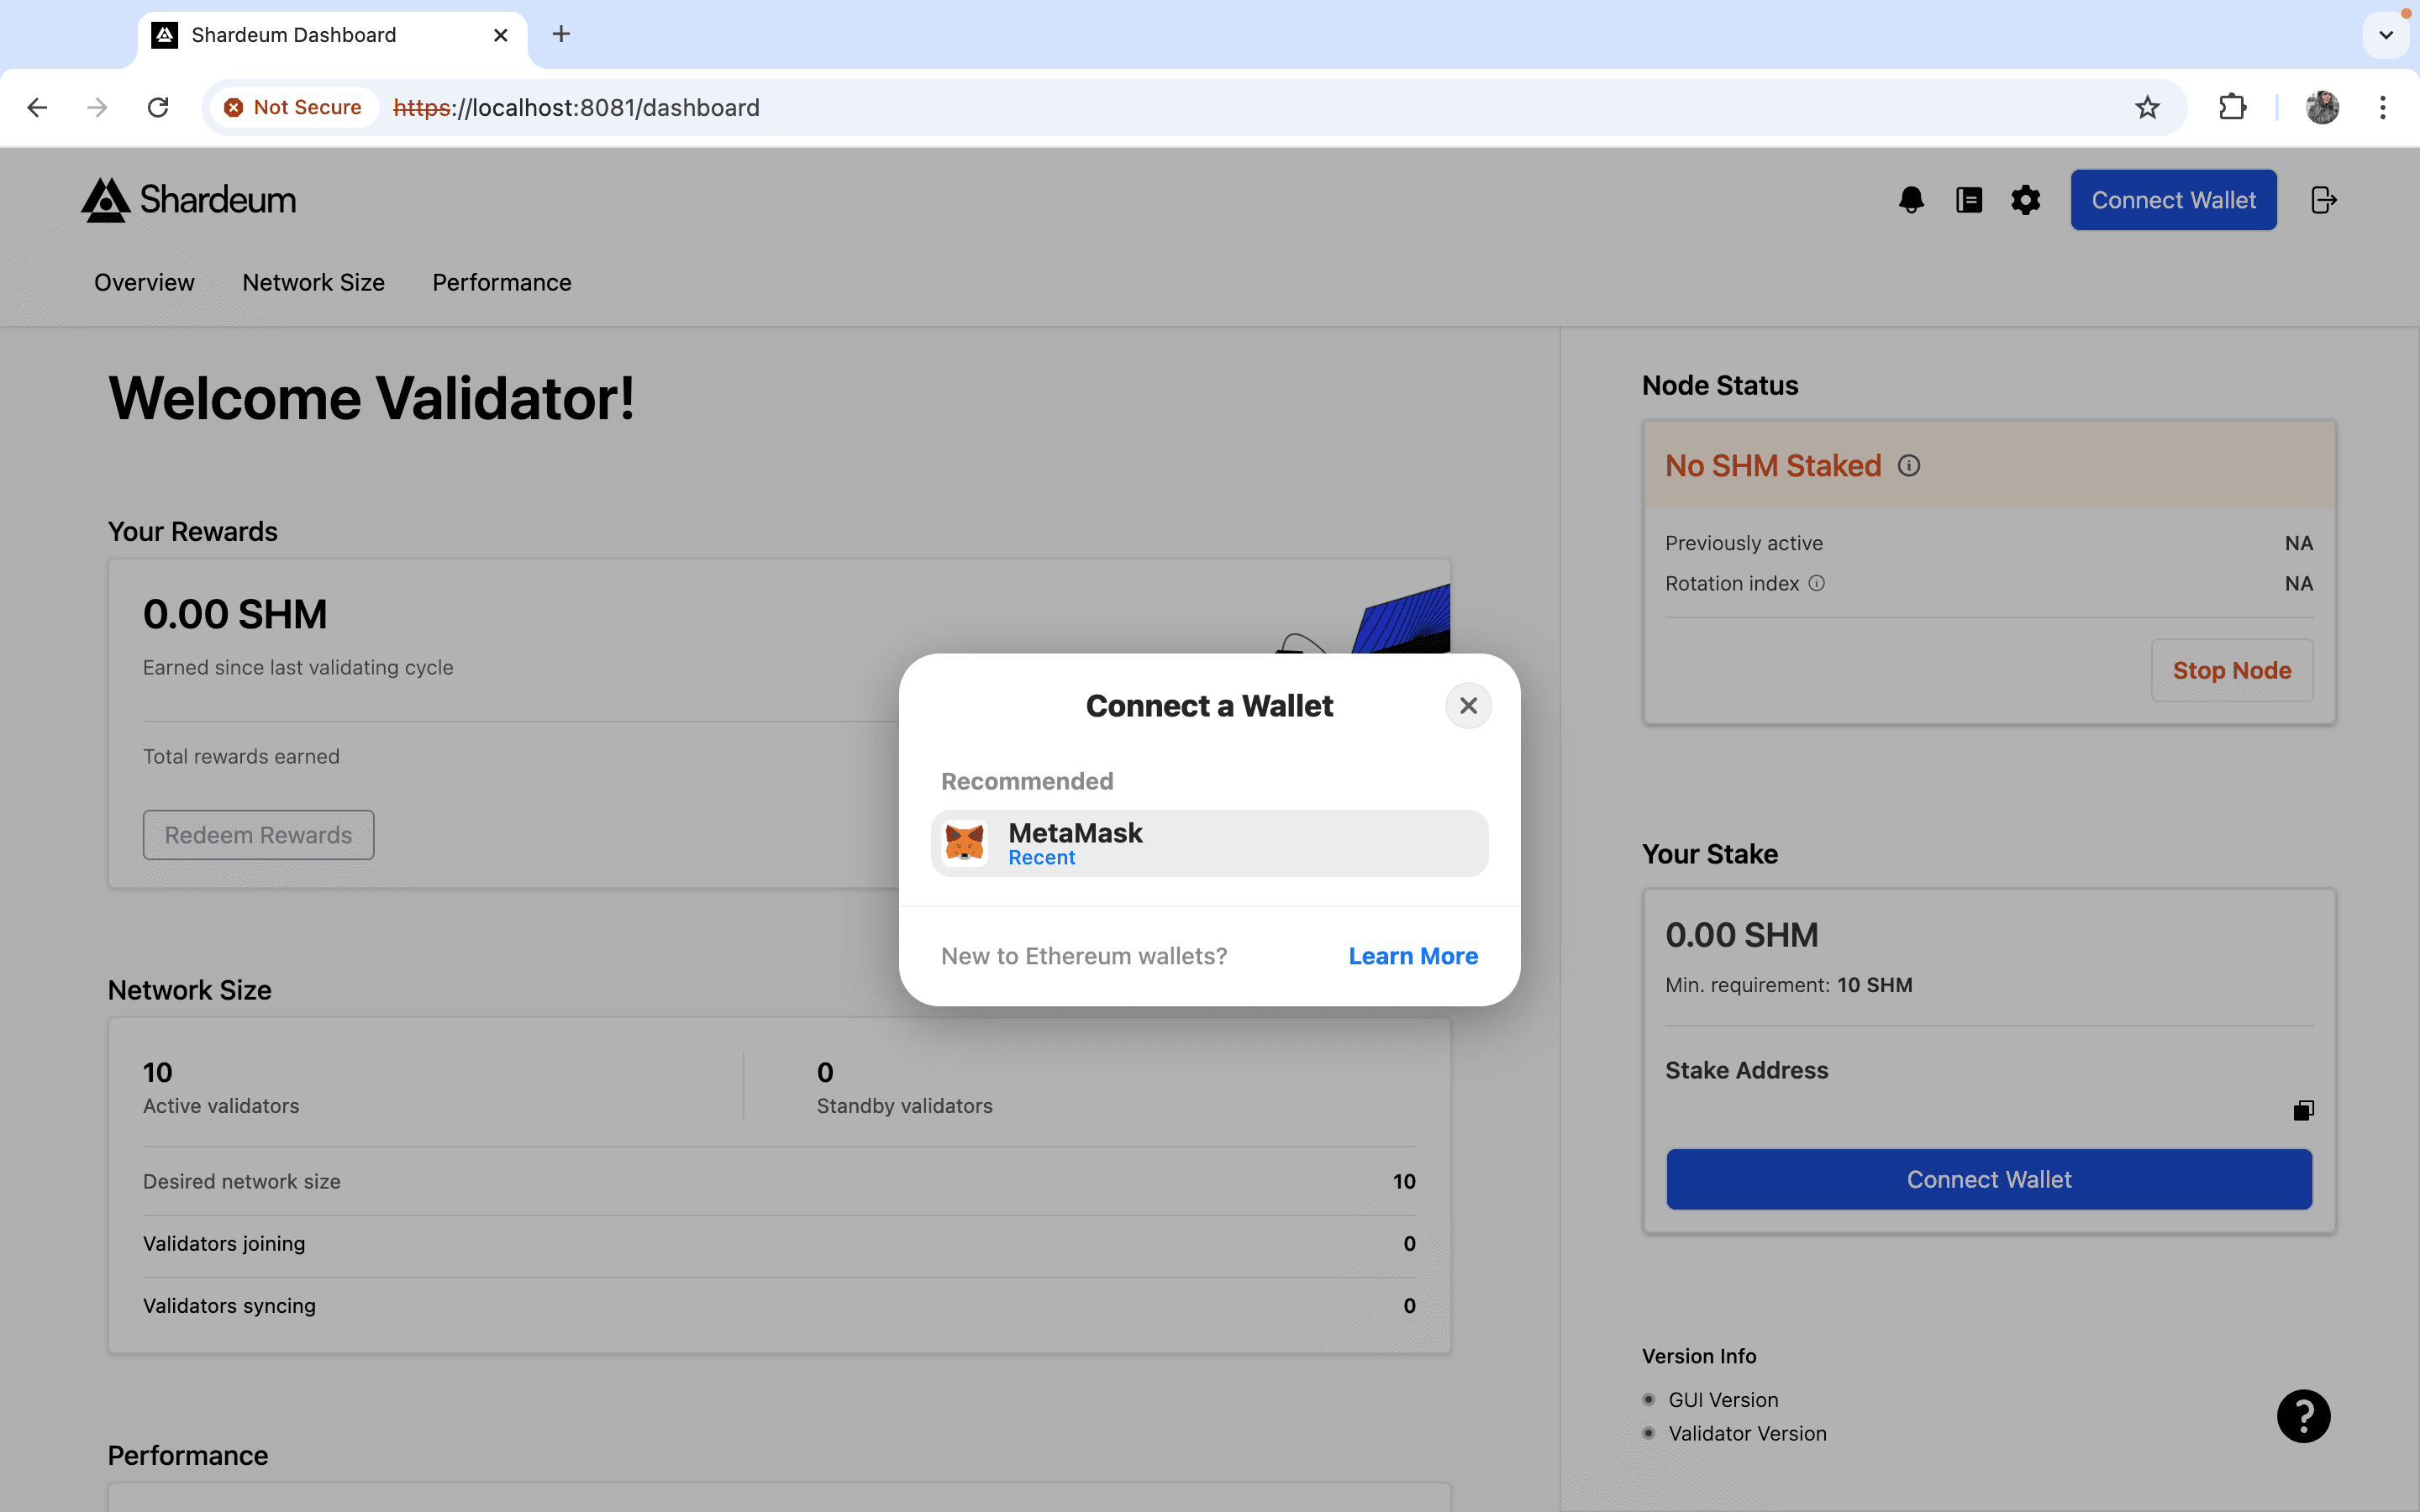Viewport: 2420px width, 1512px height.
Task: Click the Not Secure site info badge
Action: click(293, 107)
